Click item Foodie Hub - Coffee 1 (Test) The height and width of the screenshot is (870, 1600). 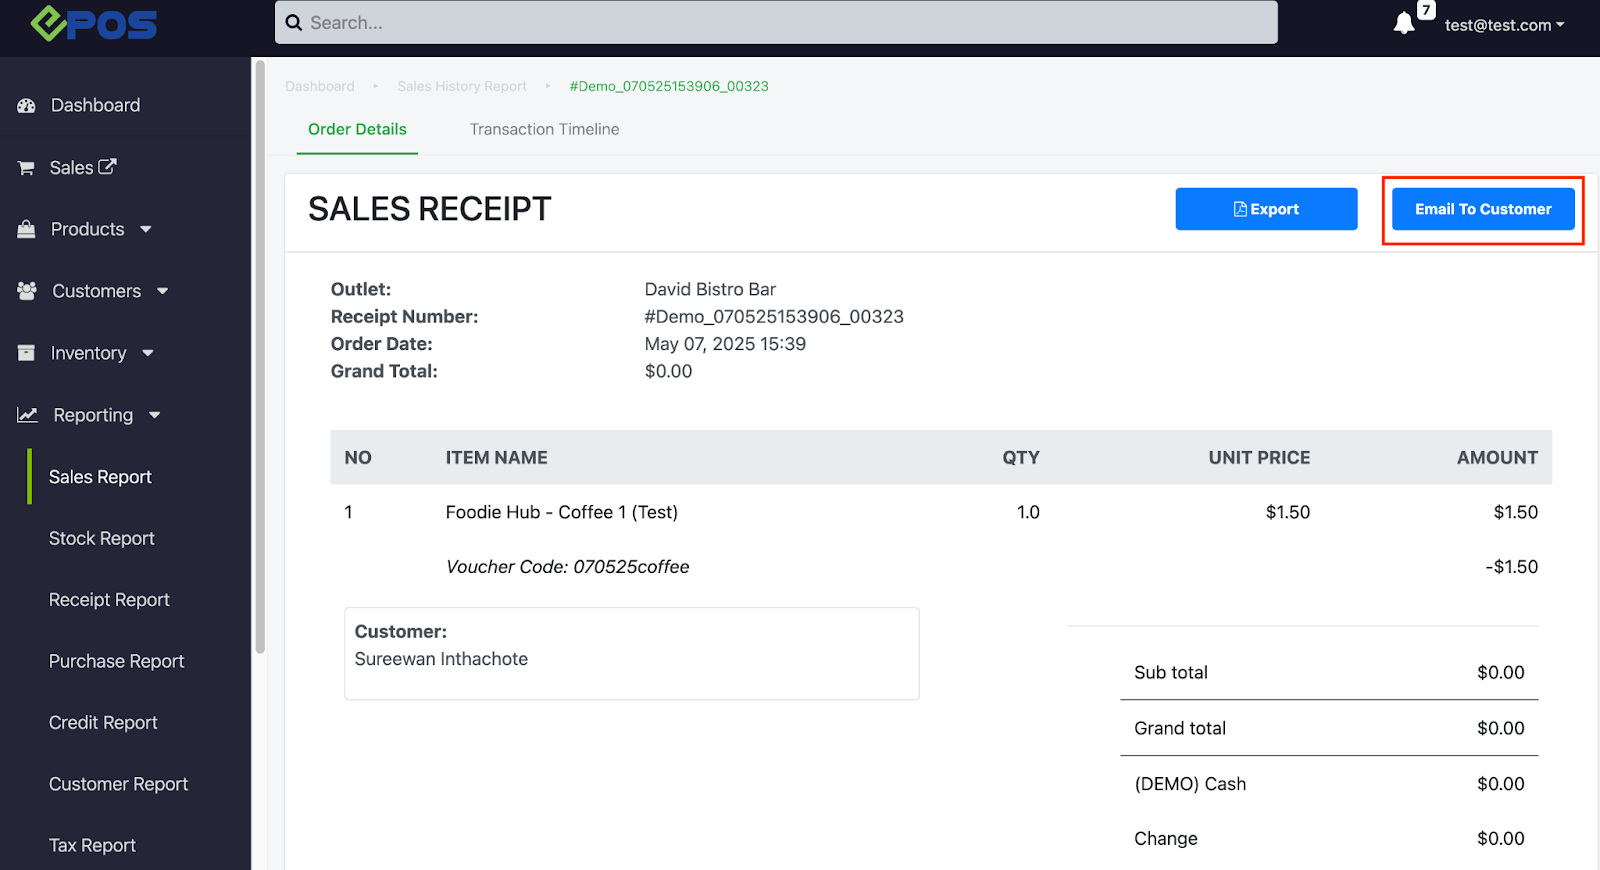tap(562, 512)
